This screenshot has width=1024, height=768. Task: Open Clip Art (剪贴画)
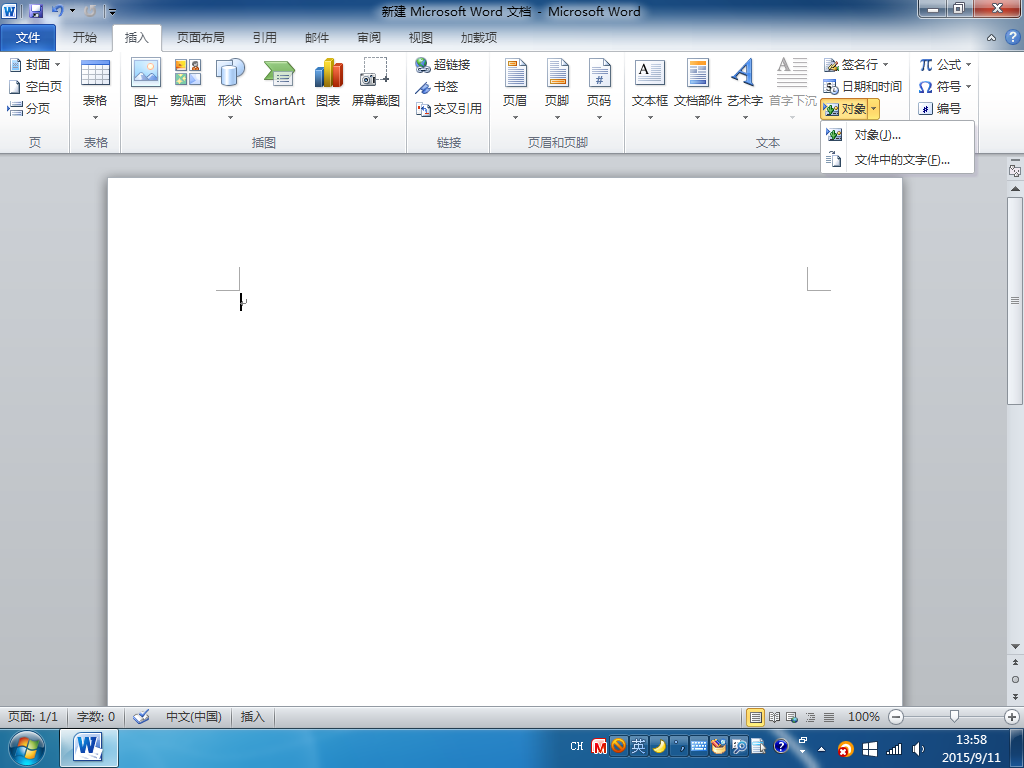(x=188, y=82)
